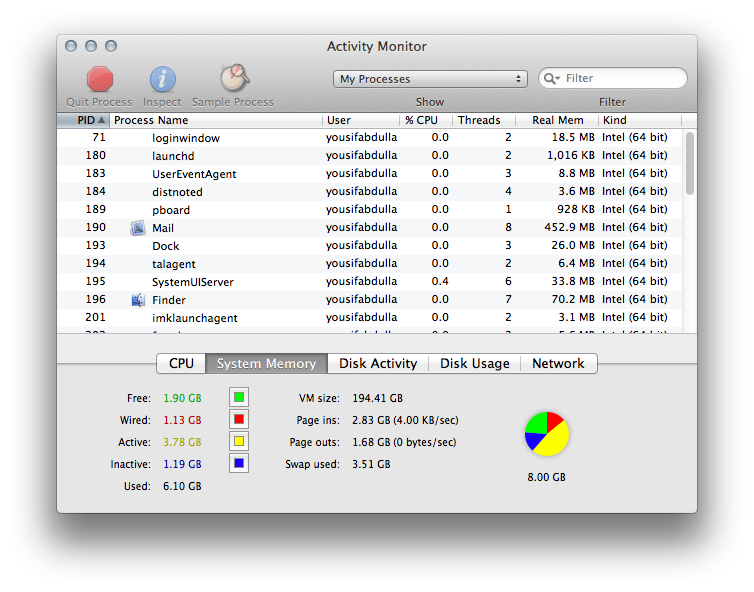The height and width of the screenshot is (592, 754).
Task: Sort by Real Mem column header
Action: [x=557, y=120]
